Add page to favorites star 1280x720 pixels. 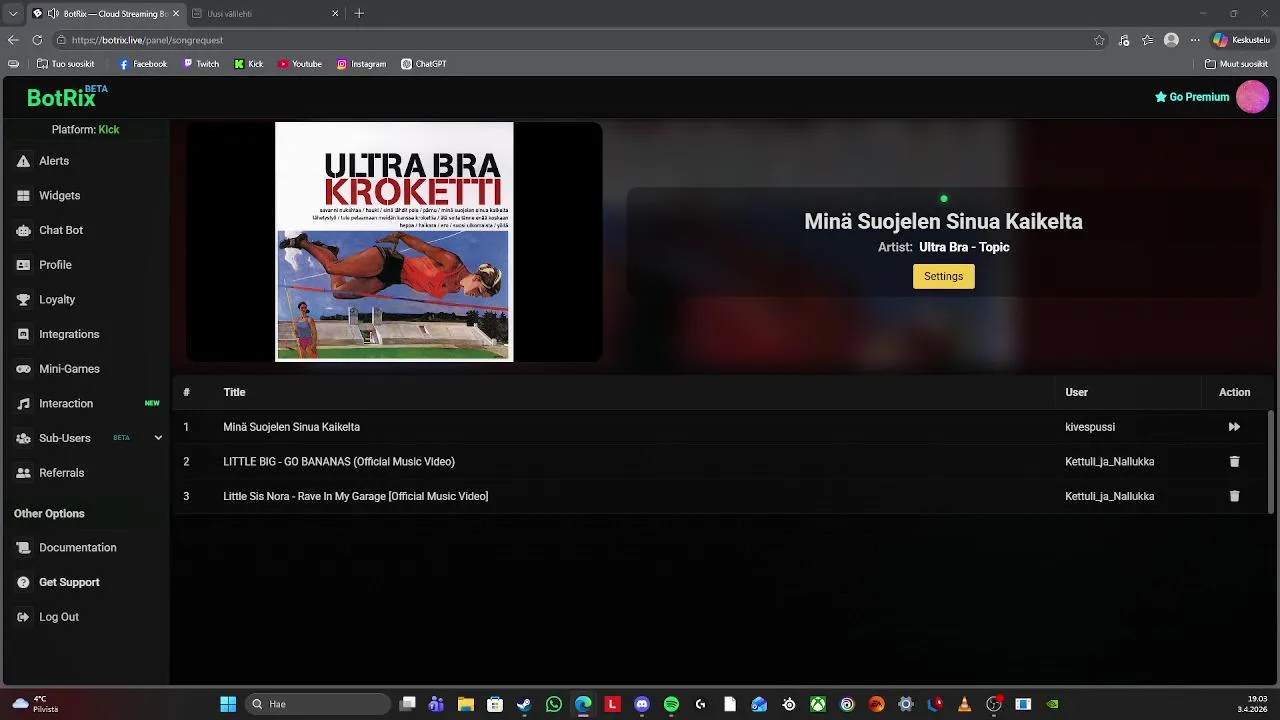pos(1099,40)
